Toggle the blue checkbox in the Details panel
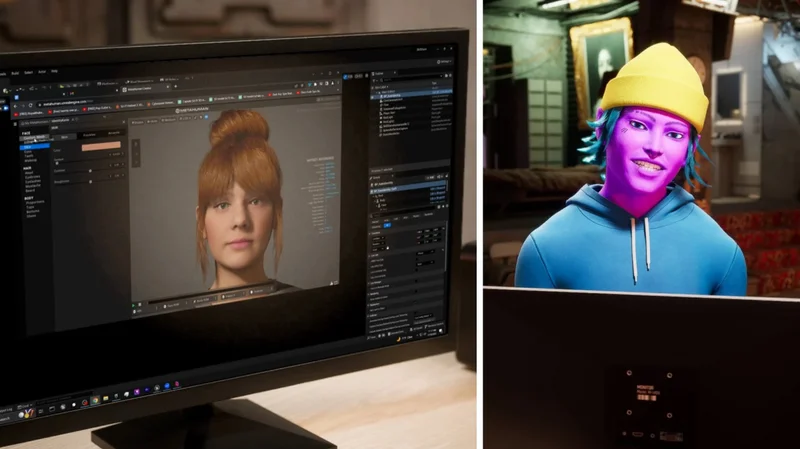 pos(387,225)
